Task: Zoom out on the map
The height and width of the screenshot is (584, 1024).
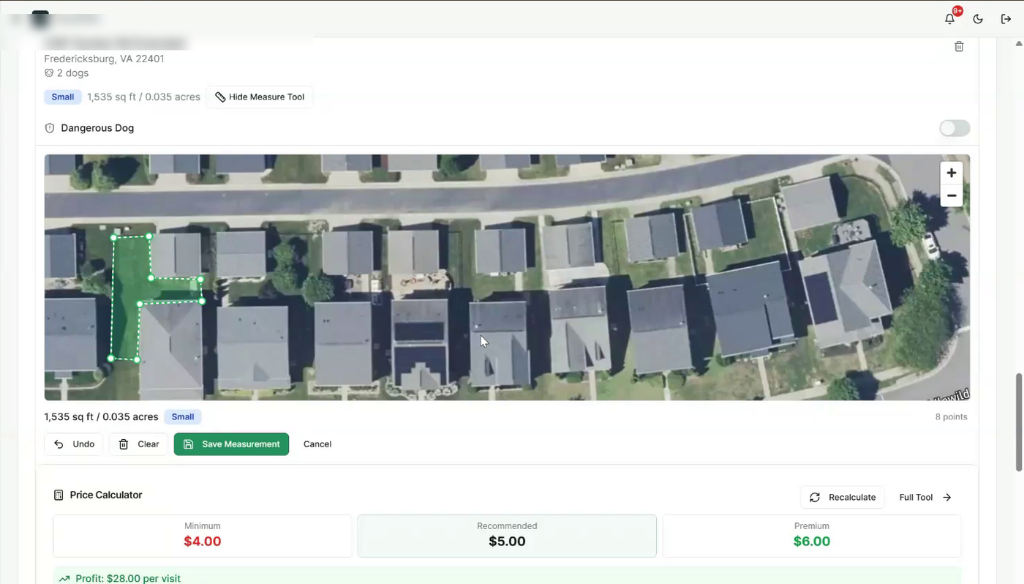Action: pyautogui.click(x=951, y=196)
